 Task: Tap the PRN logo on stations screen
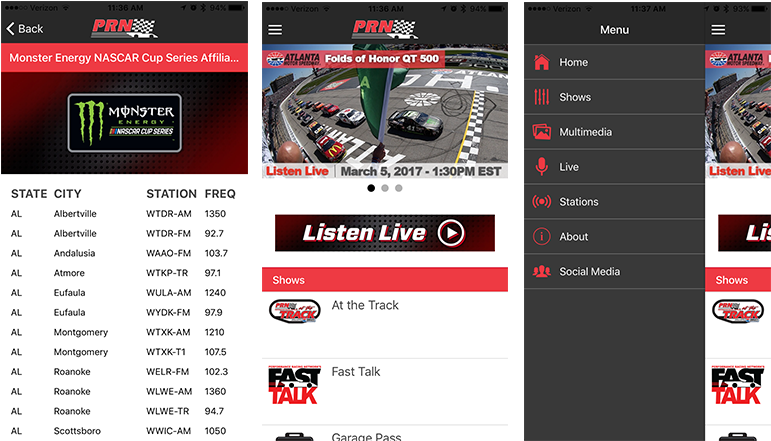(125, 29)
